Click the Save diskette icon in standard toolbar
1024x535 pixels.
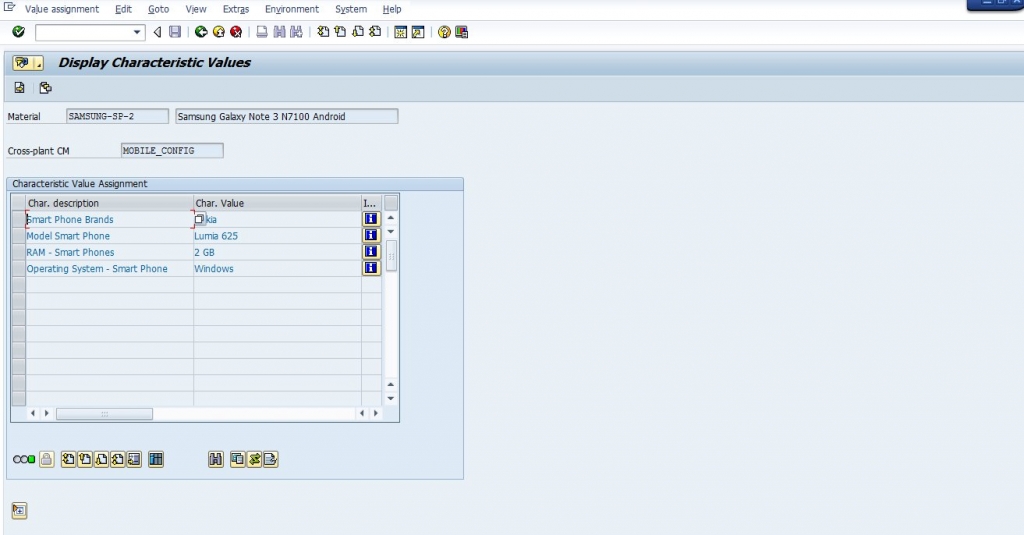[175, 32]
